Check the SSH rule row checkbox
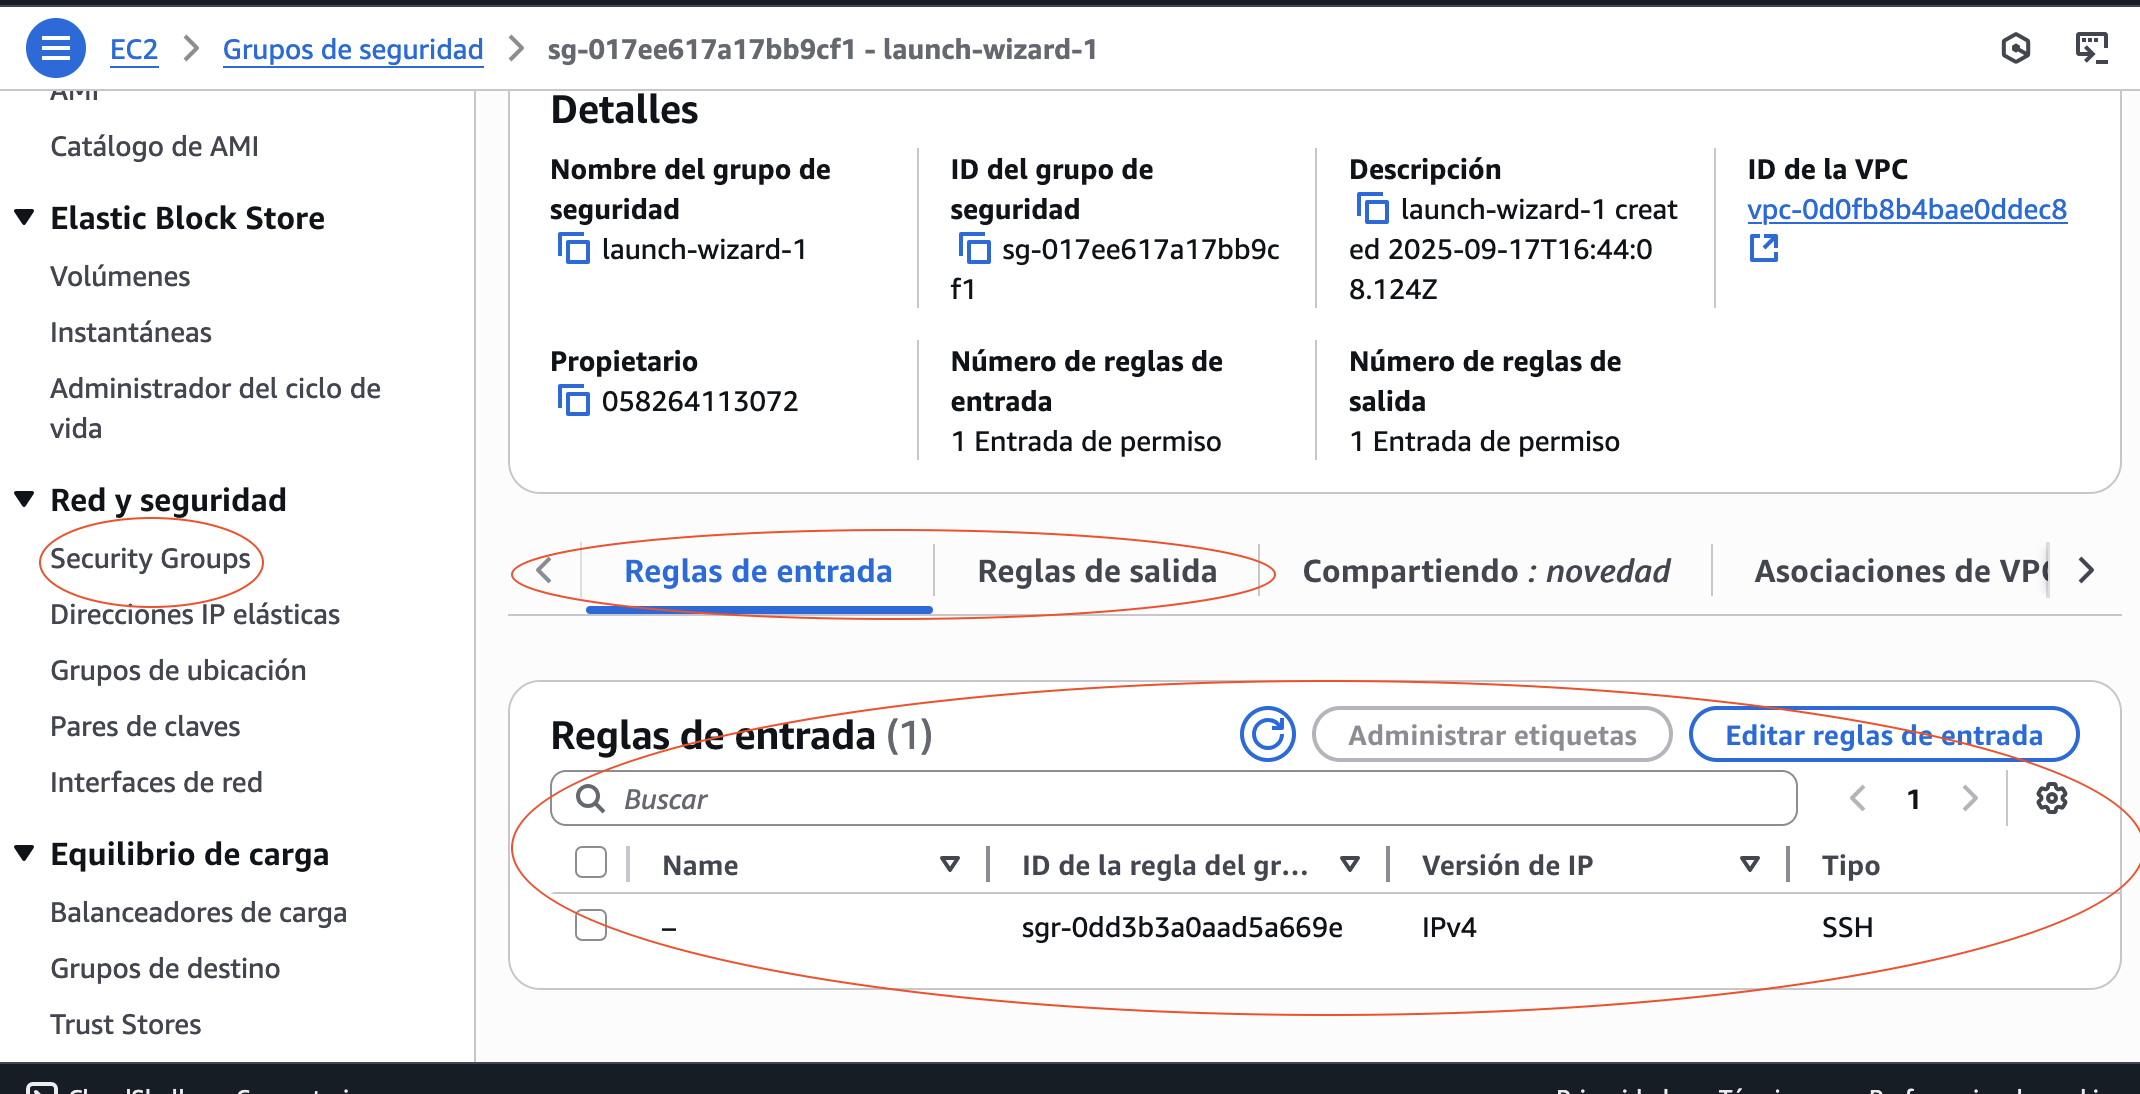 591,926
